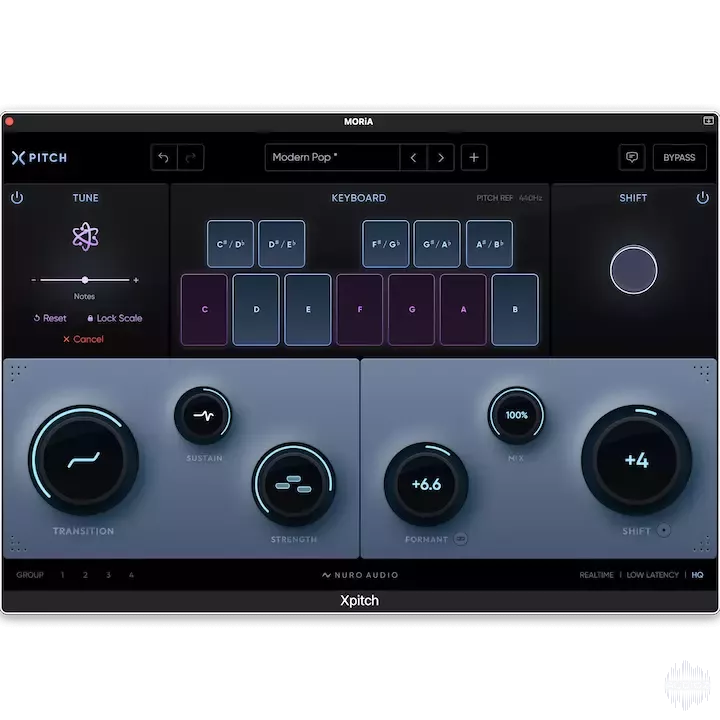Click the FORMANT knob showing +6.6
The height and width of the screenshot is (720, 720).
point(426,484)
